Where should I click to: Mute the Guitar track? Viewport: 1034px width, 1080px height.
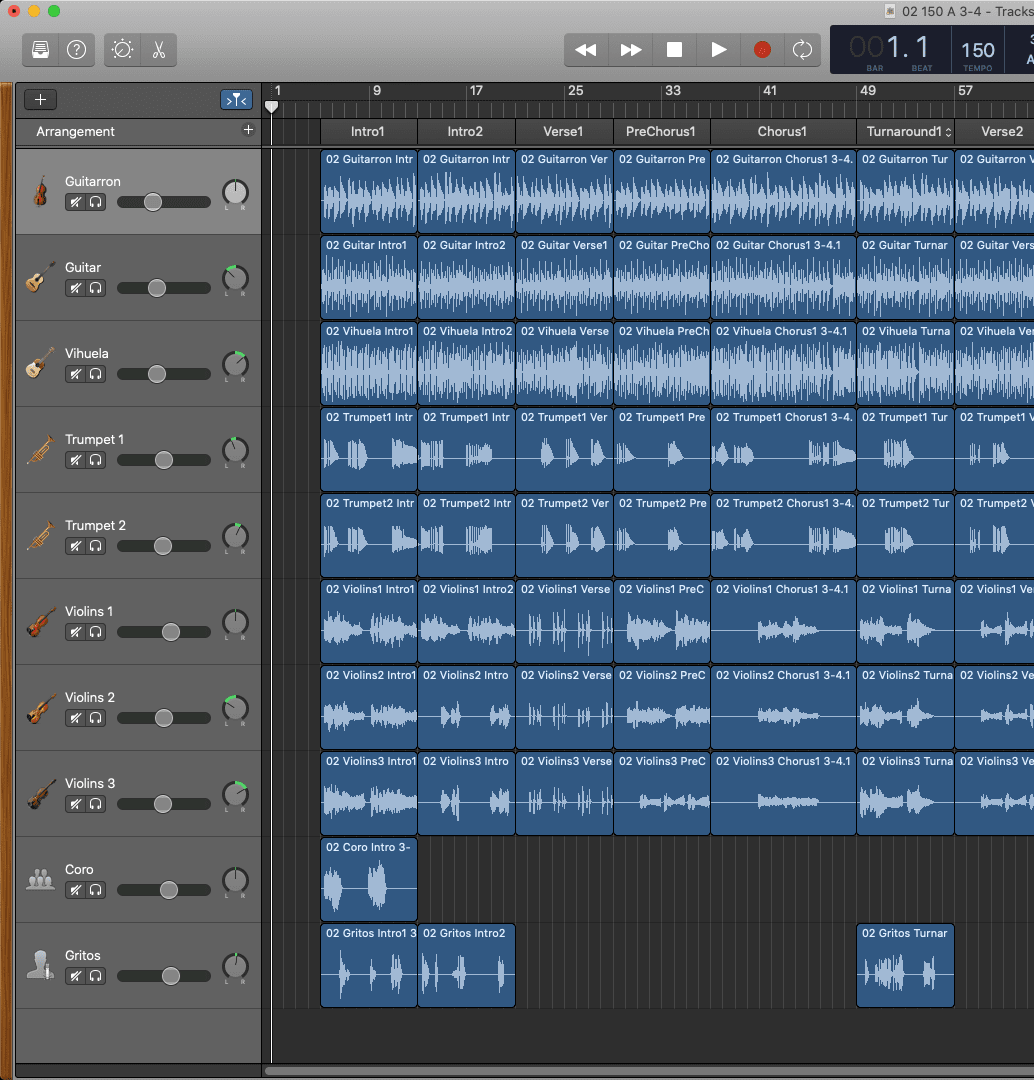coord(75,288)
